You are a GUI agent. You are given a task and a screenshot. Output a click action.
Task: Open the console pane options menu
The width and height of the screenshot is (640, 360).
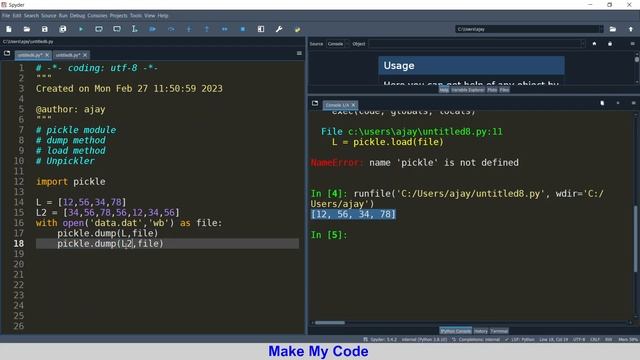633,103
